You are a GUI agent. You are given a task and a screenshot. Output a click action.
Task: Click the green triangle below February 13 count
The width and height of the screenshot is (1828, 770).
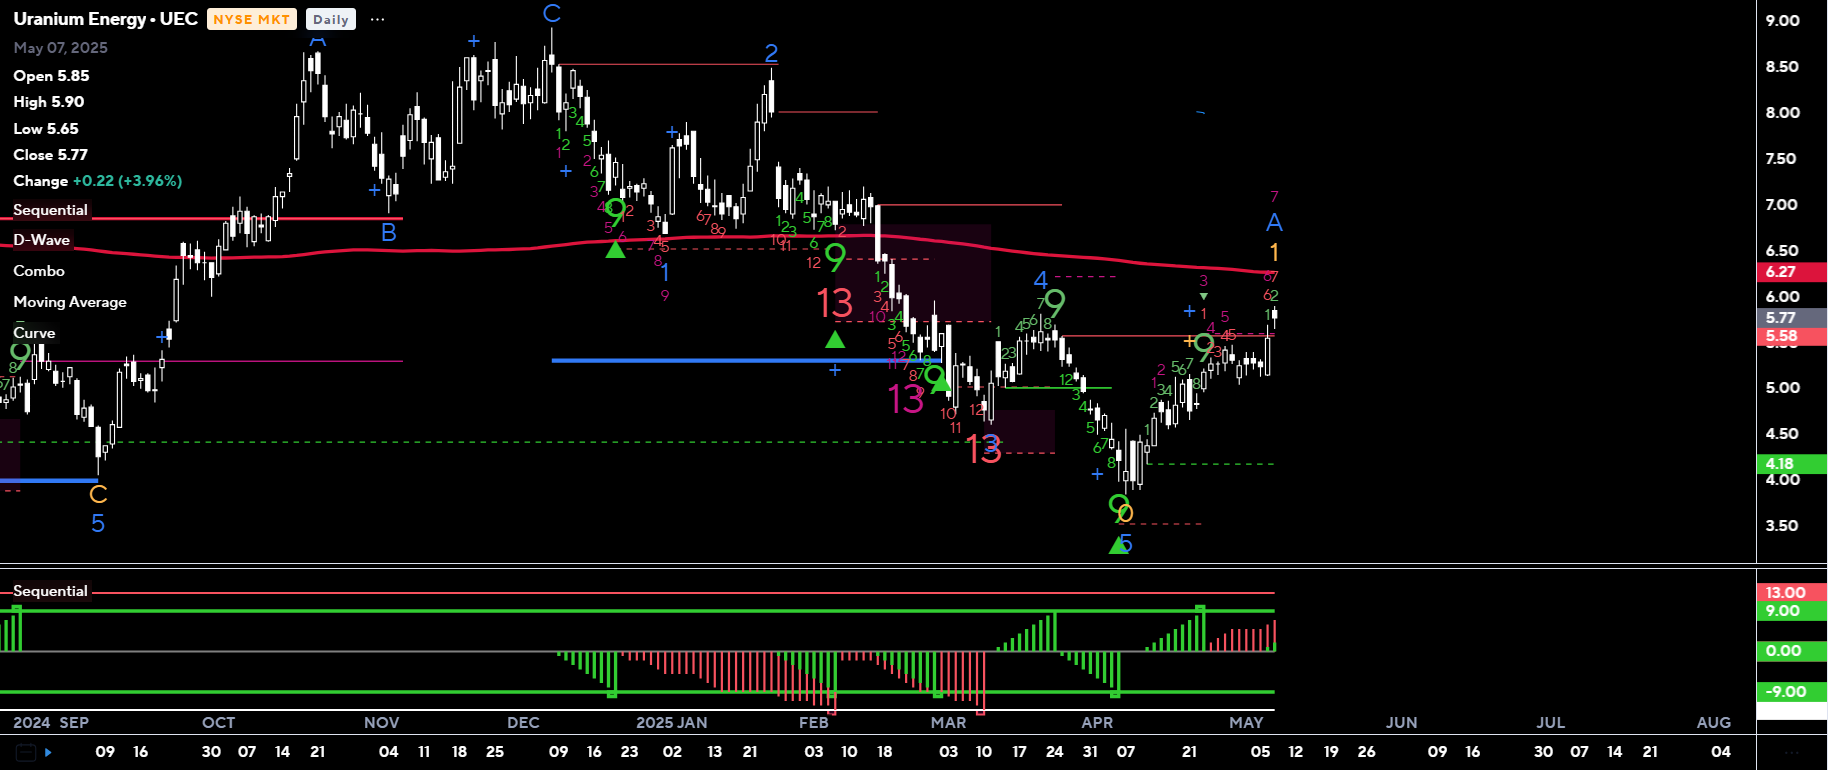coord(835,340)
